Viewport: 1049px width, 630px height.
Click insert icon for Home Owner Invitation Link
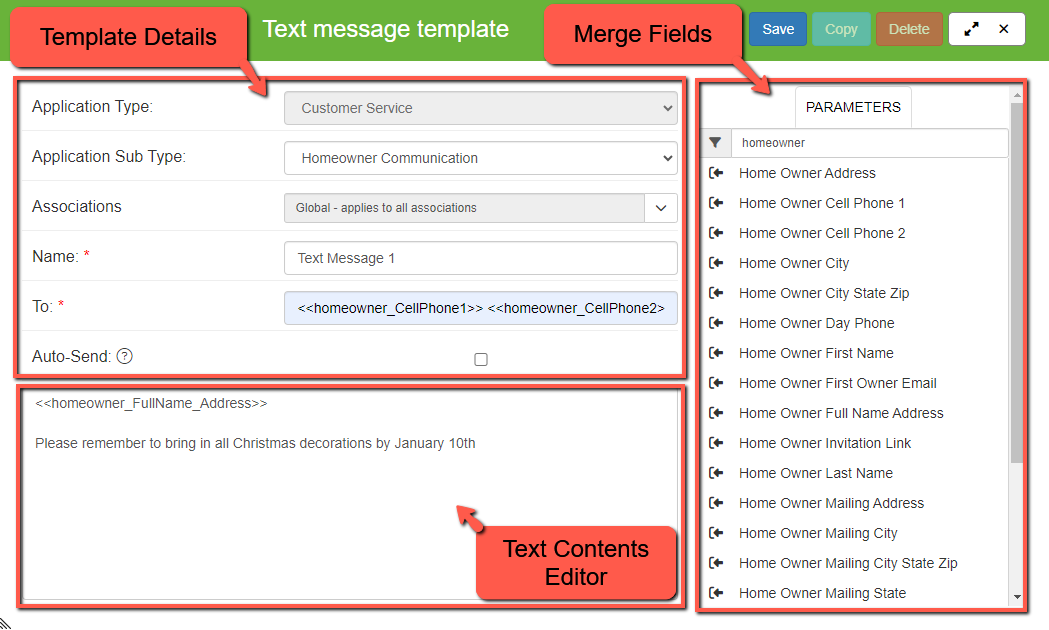click(x=716, y=443)
